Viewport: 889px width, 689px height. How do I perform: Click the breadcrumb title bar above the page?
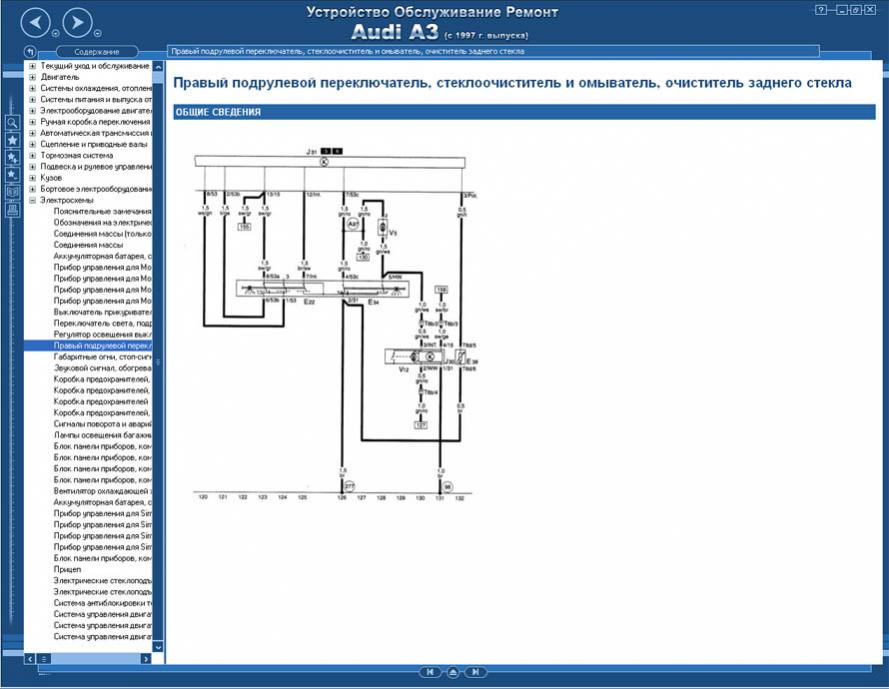click(493, 52)
